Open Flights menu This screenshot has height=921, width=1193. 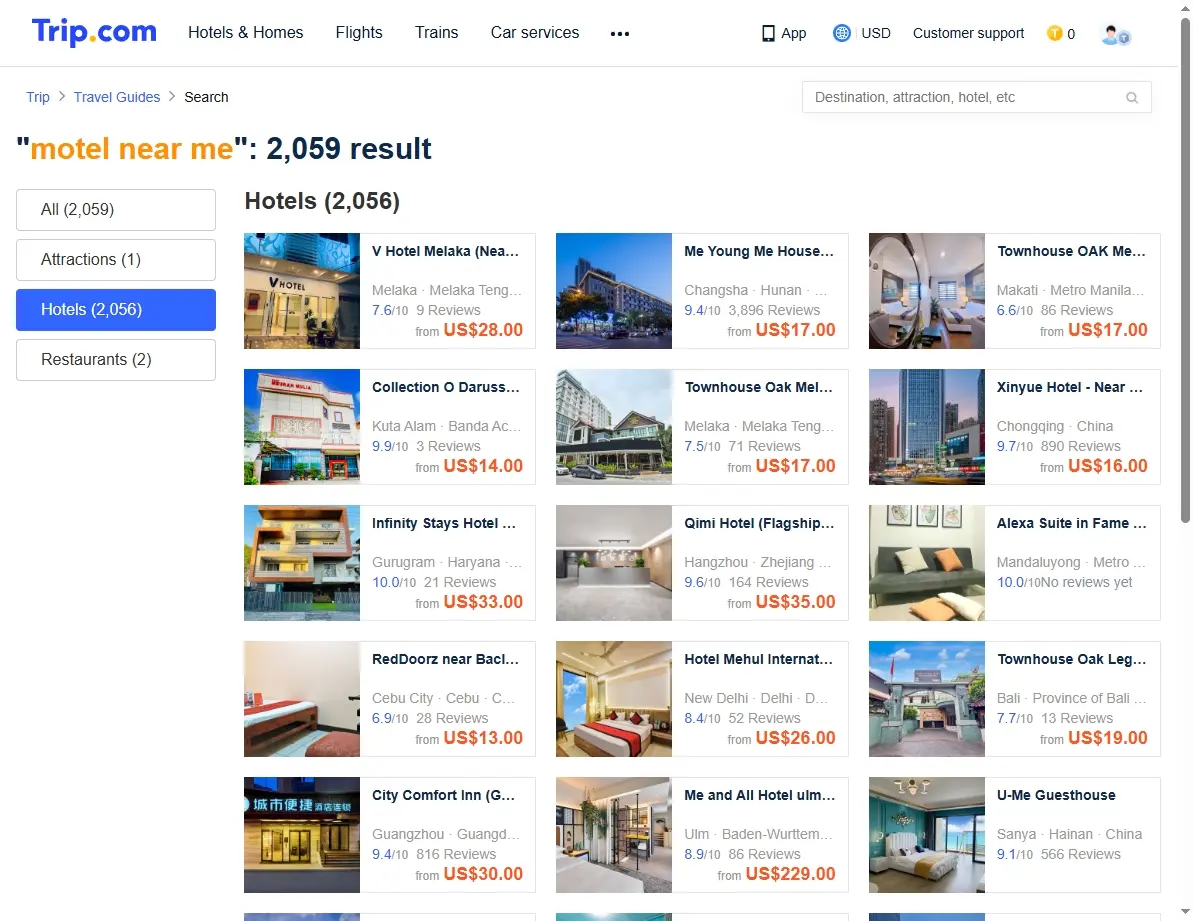[359, 33]
